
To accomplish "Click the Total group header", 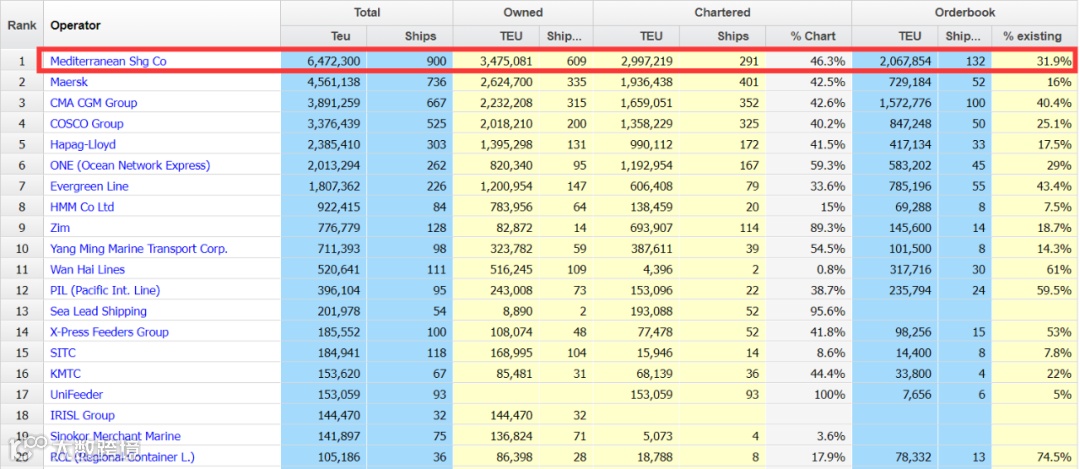I will coord(367,12).
